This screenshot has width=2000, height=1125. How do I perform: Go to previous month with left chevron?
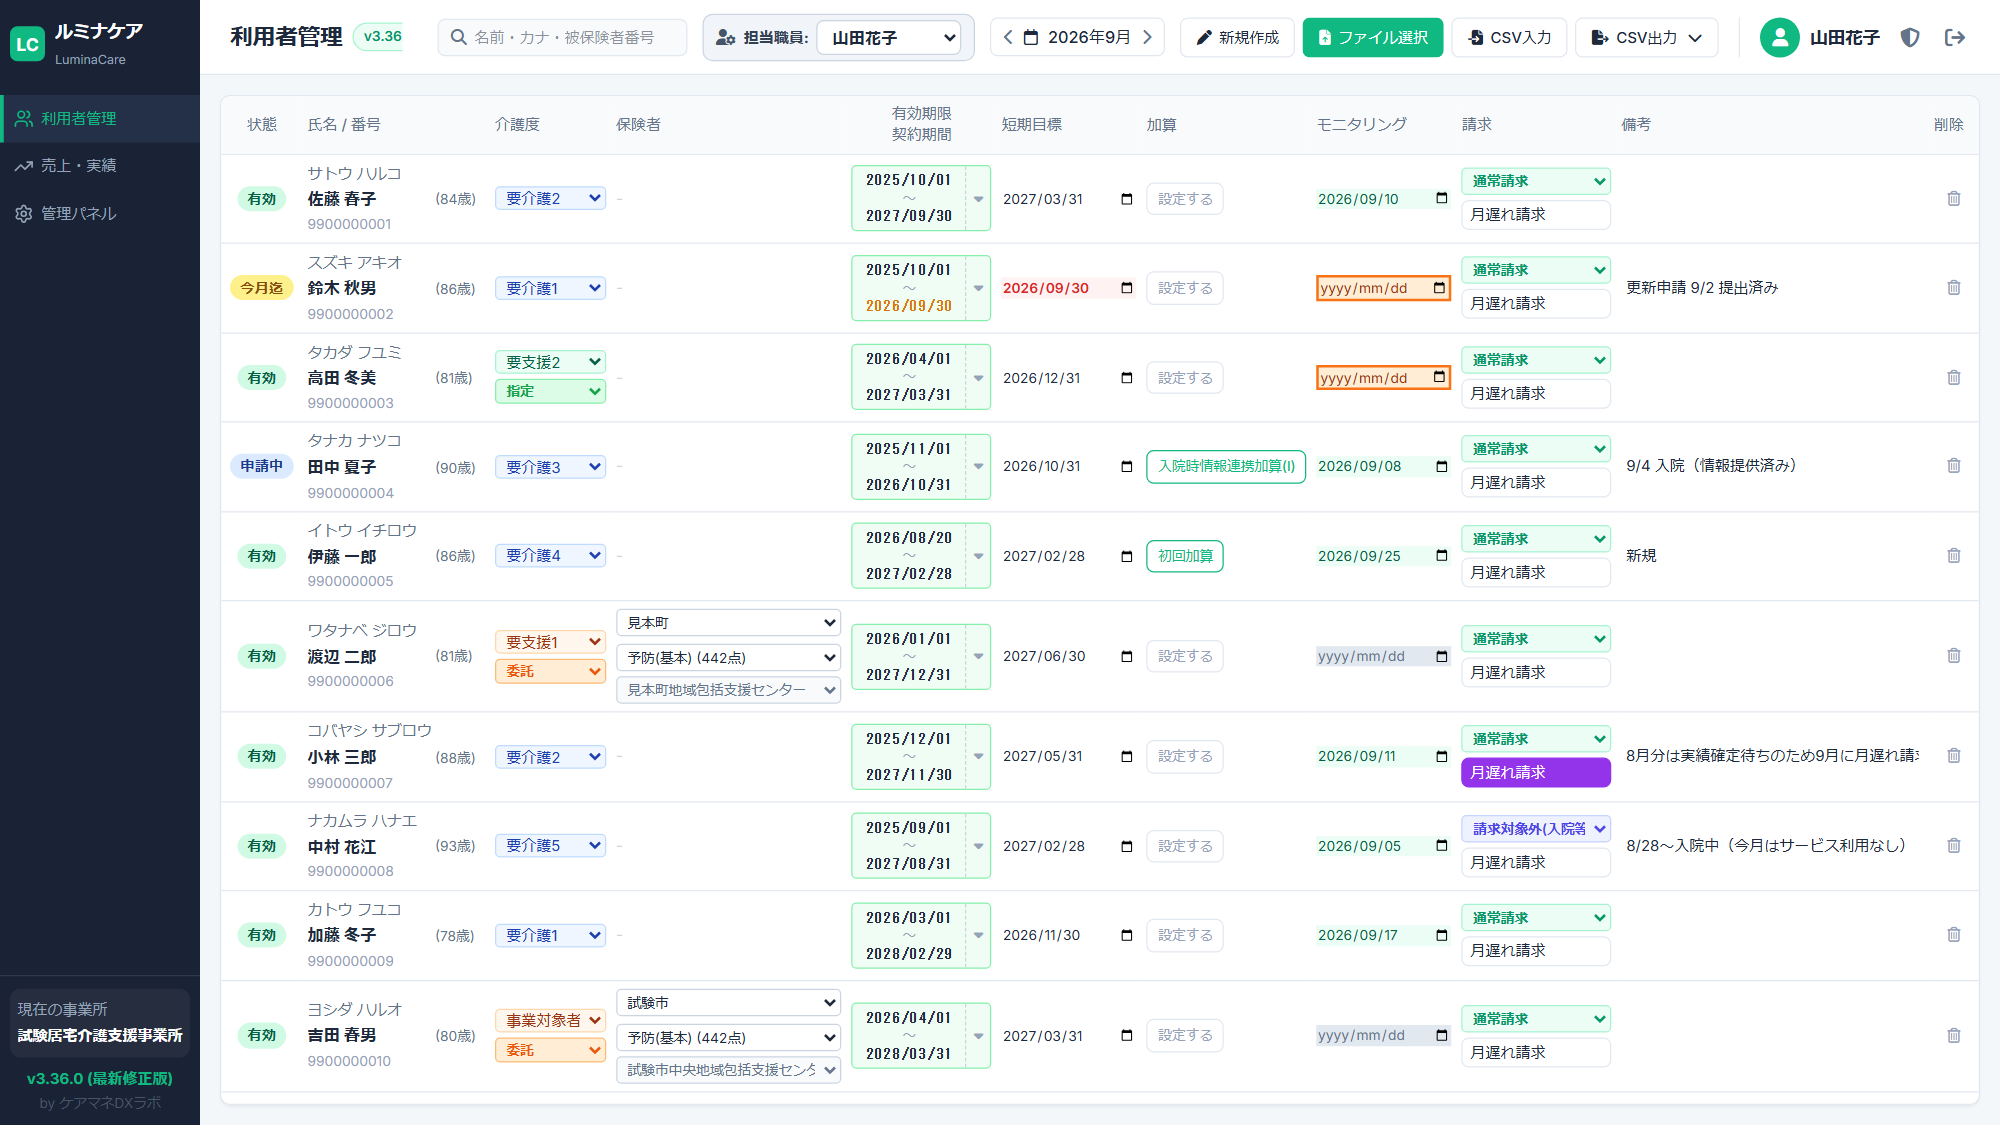click(x=1008, y=38)
